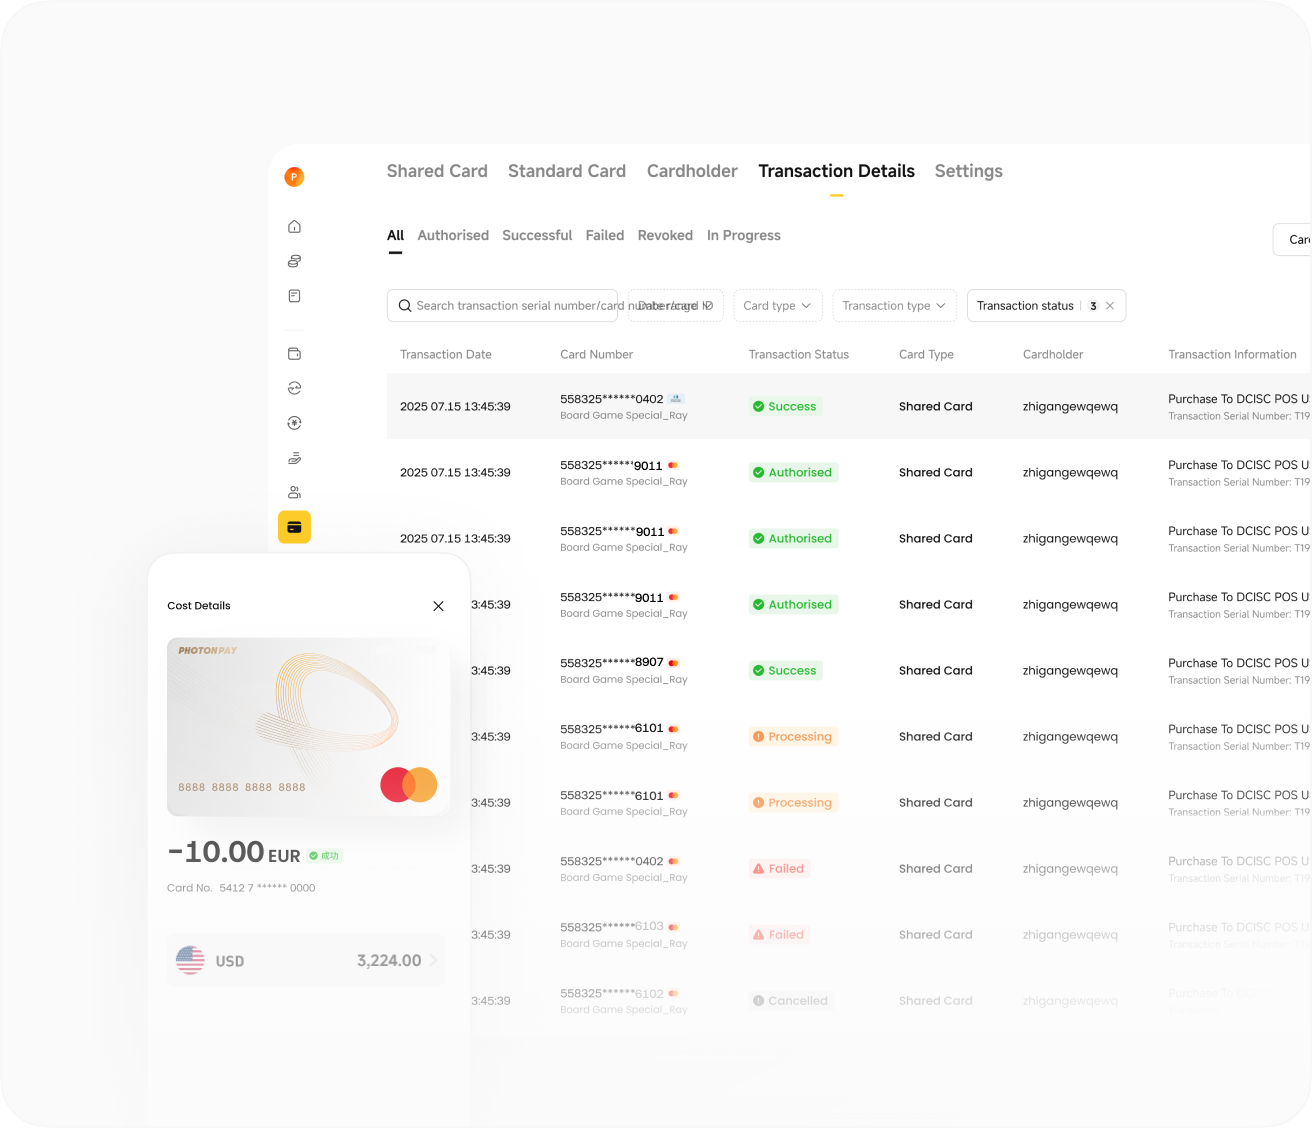Select the Transaction Details tab
This screenshot has width=1312, height=1128.
pyautogui.click(x=836, y=171)
